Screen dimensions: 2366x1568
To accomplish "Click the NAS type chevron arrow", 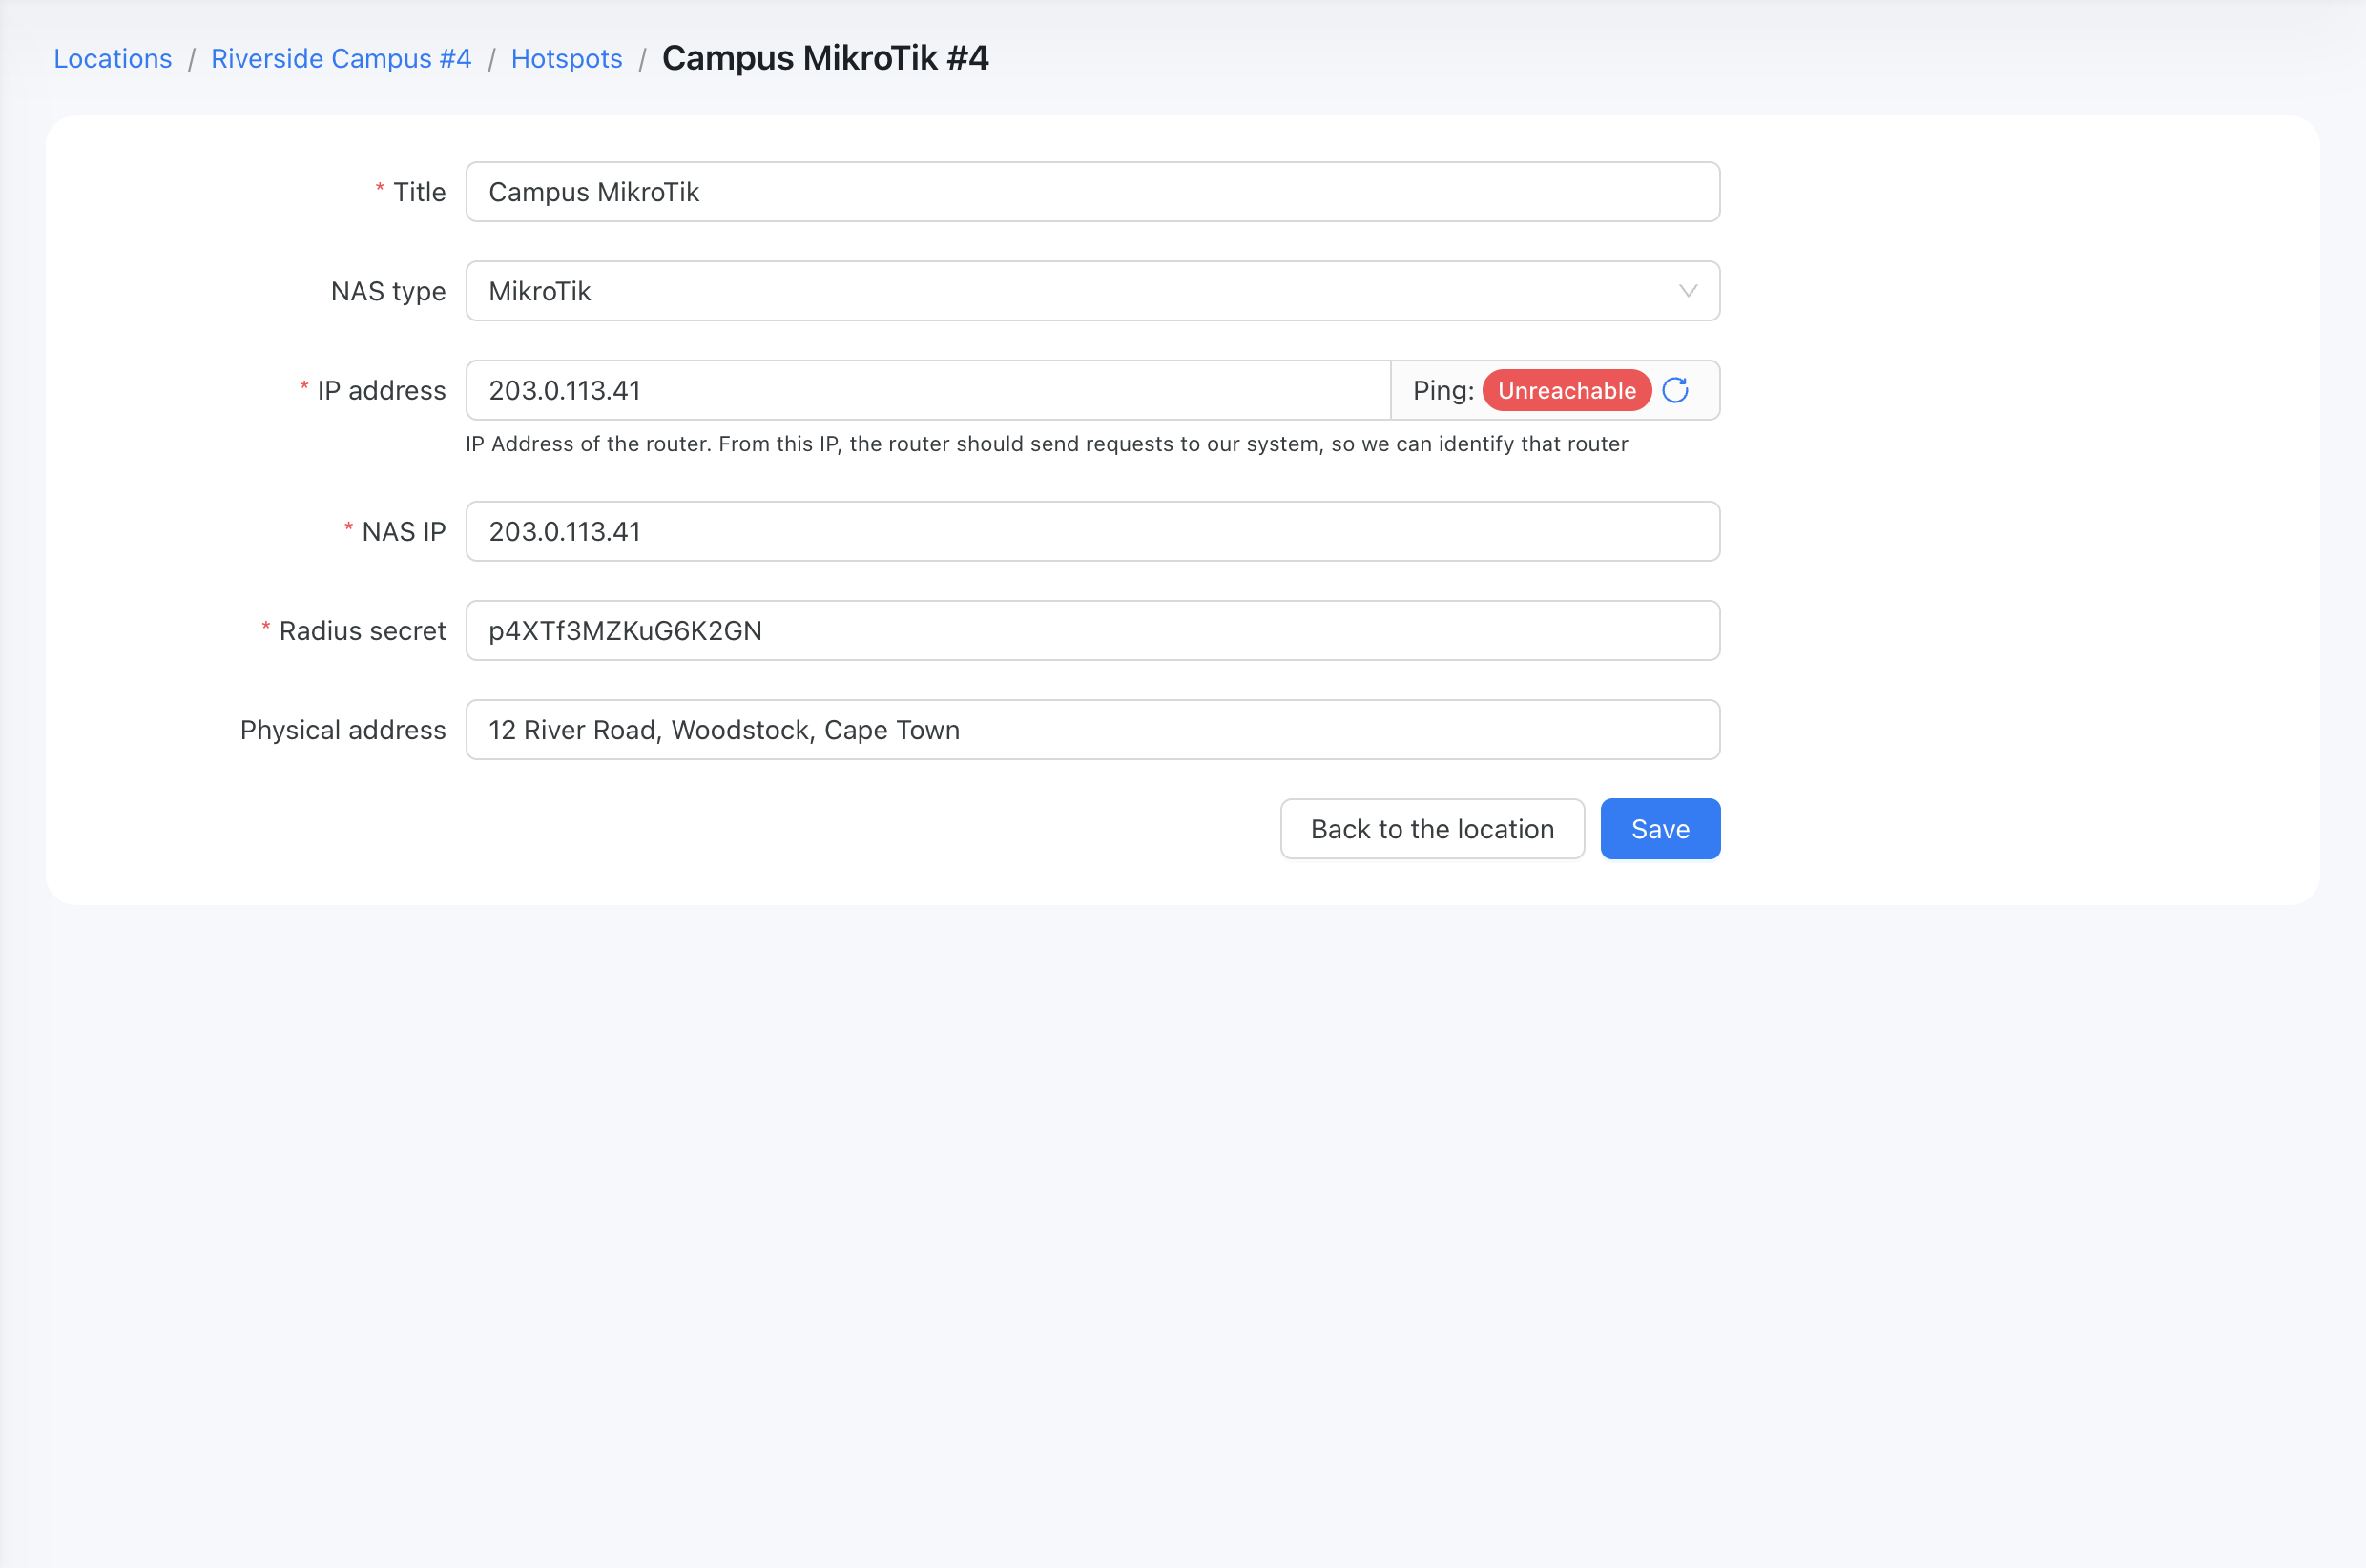I will point(1688,291).
